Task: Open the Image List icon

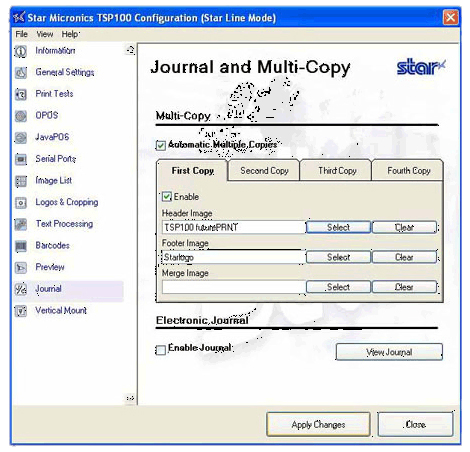Action: pyautogui.click(x=21, y=181)
